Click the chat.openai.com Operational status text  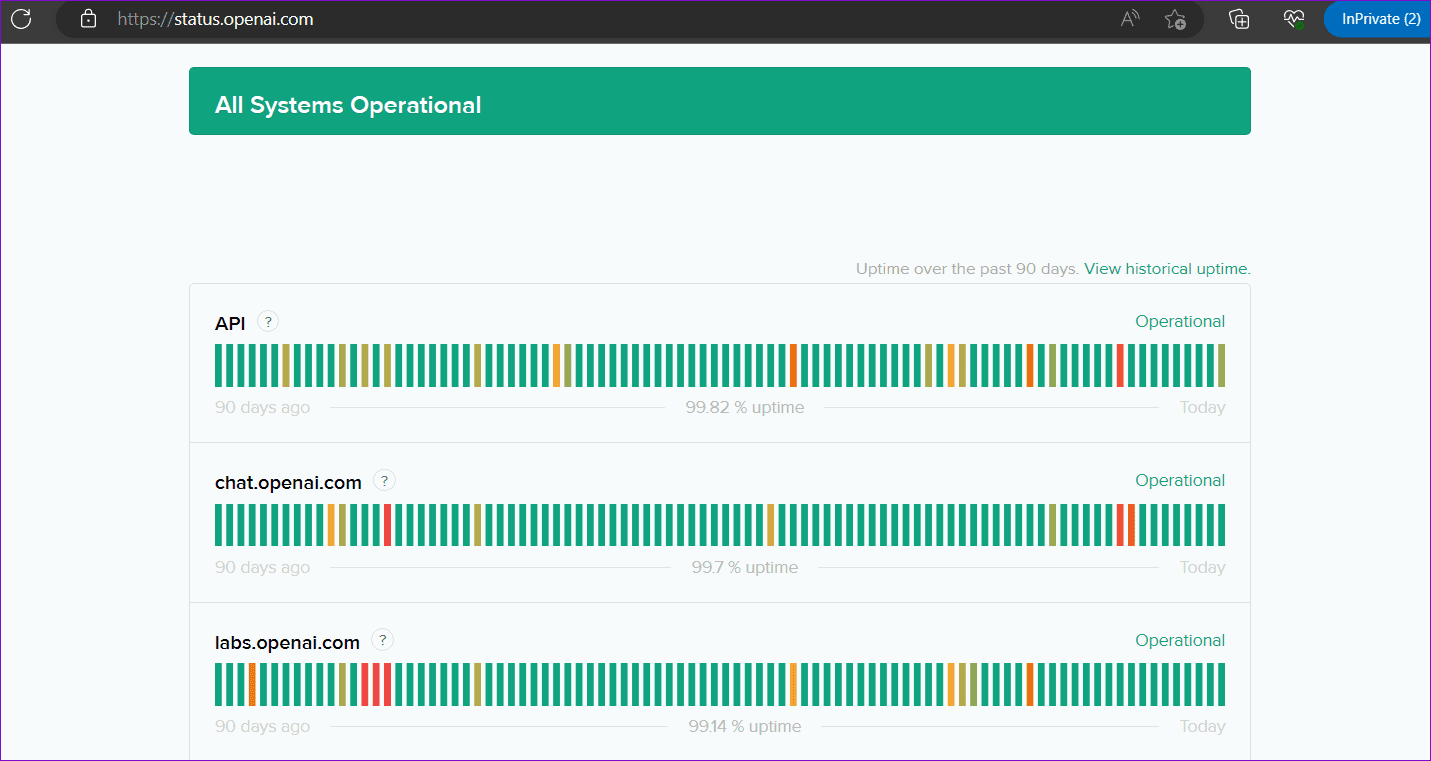[1180, 480]
